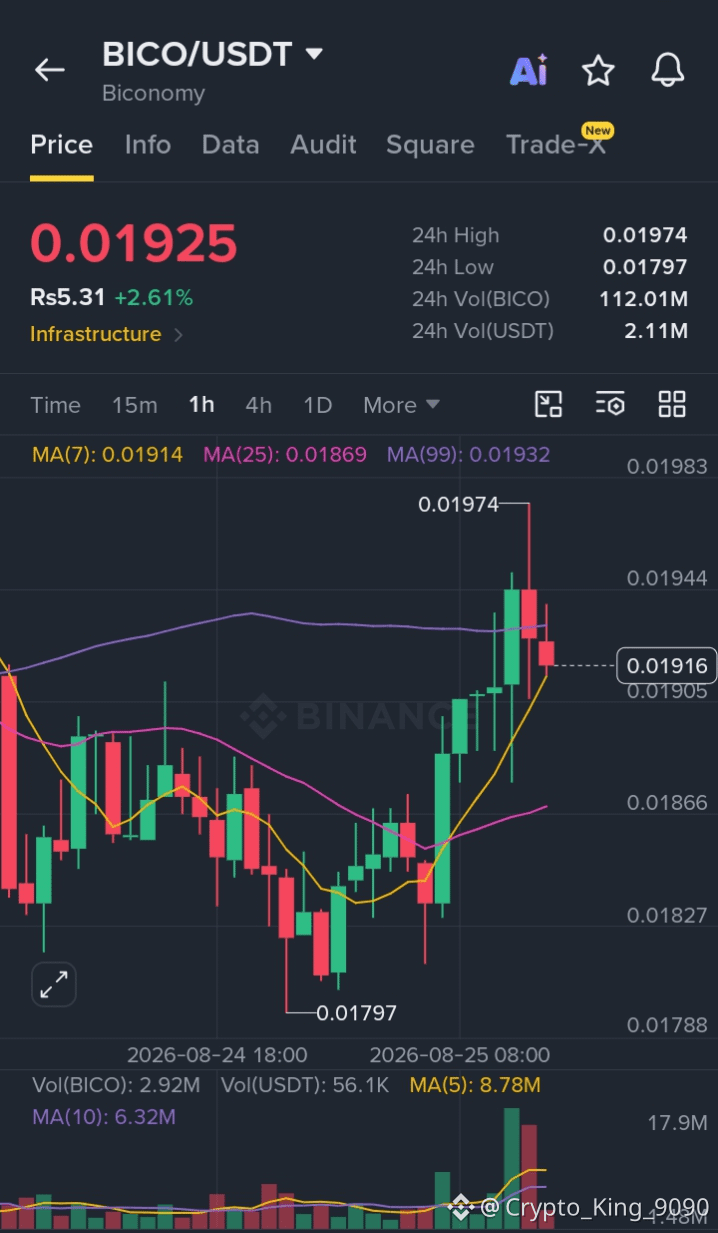The height and width of the screenshot is (1233, 718).
Task: Tap the volume MA(10): 6.32M label
Action: [104, 1117]
